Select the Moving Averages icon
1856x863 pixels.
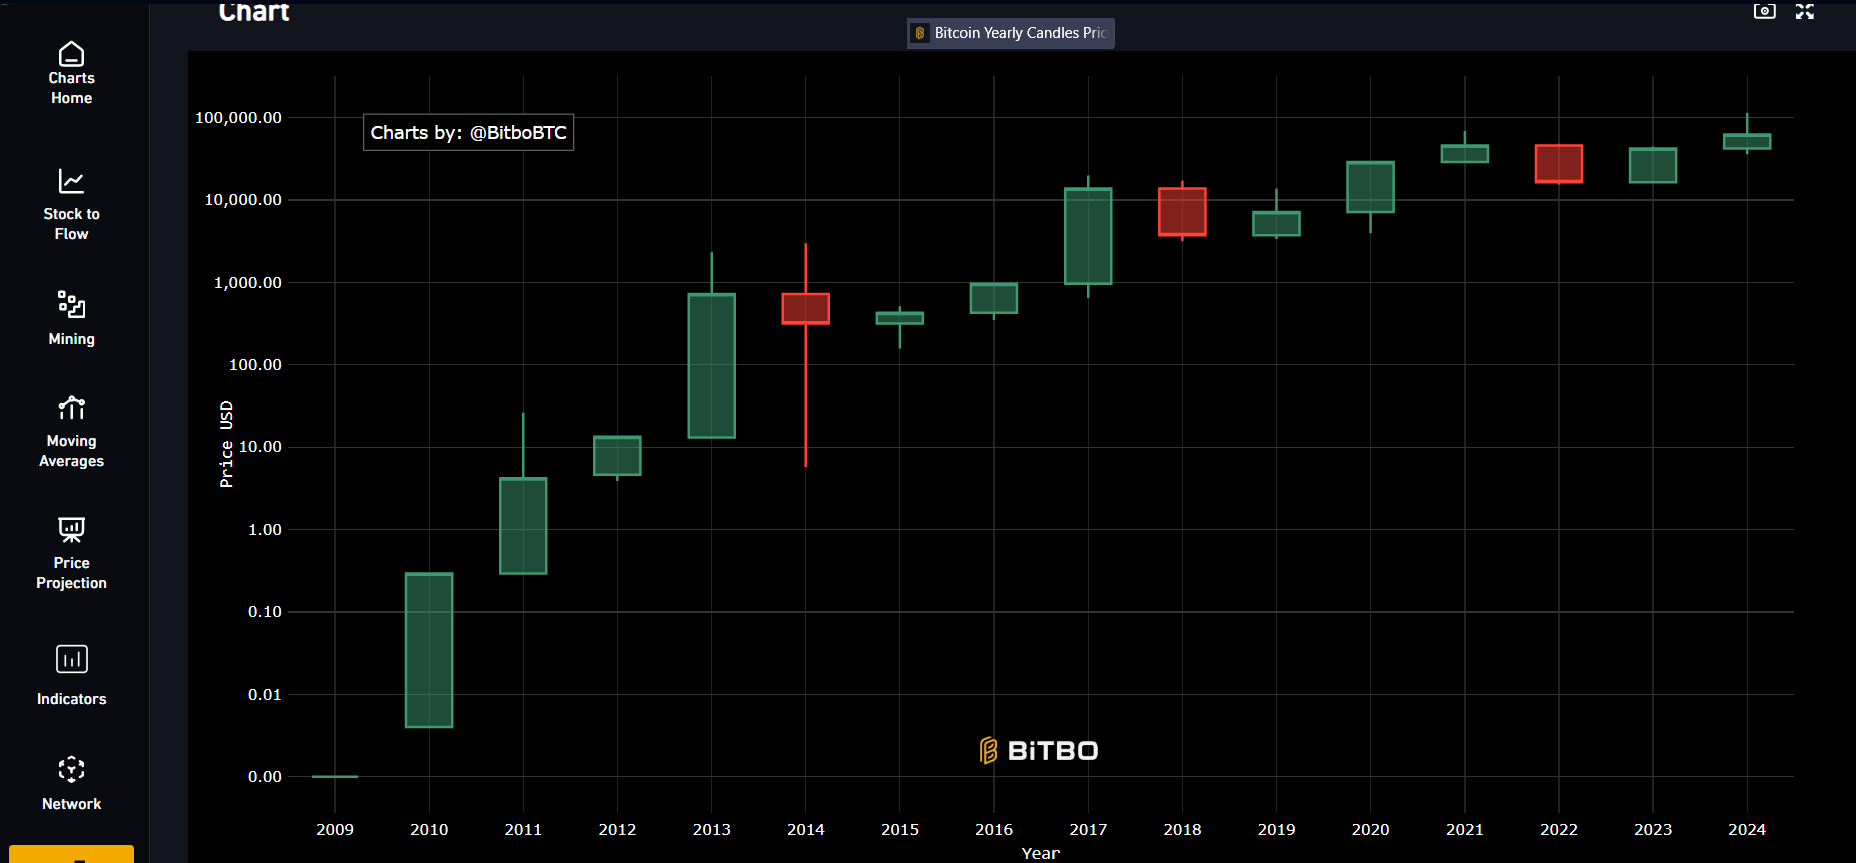tap(71, 408)
